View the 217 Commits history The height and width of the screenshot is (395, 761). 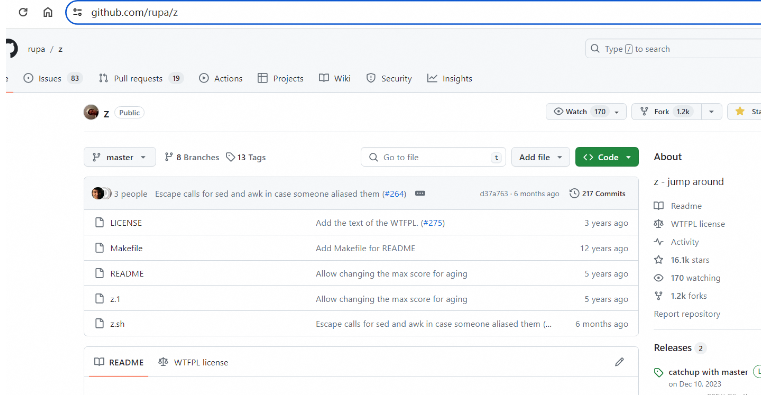point(597,193)
